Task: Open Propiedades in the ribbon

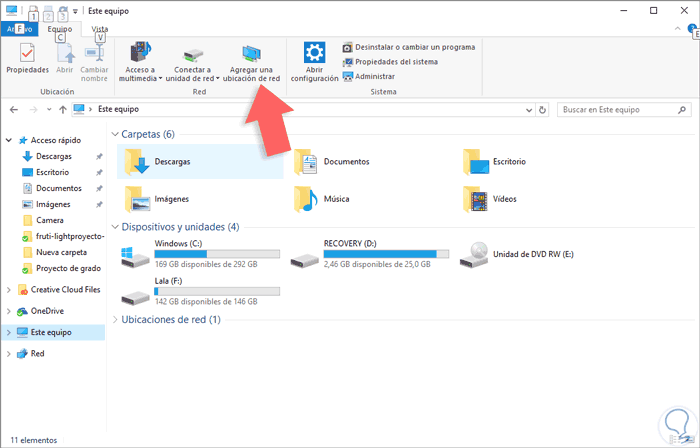Action: (27, 58)
